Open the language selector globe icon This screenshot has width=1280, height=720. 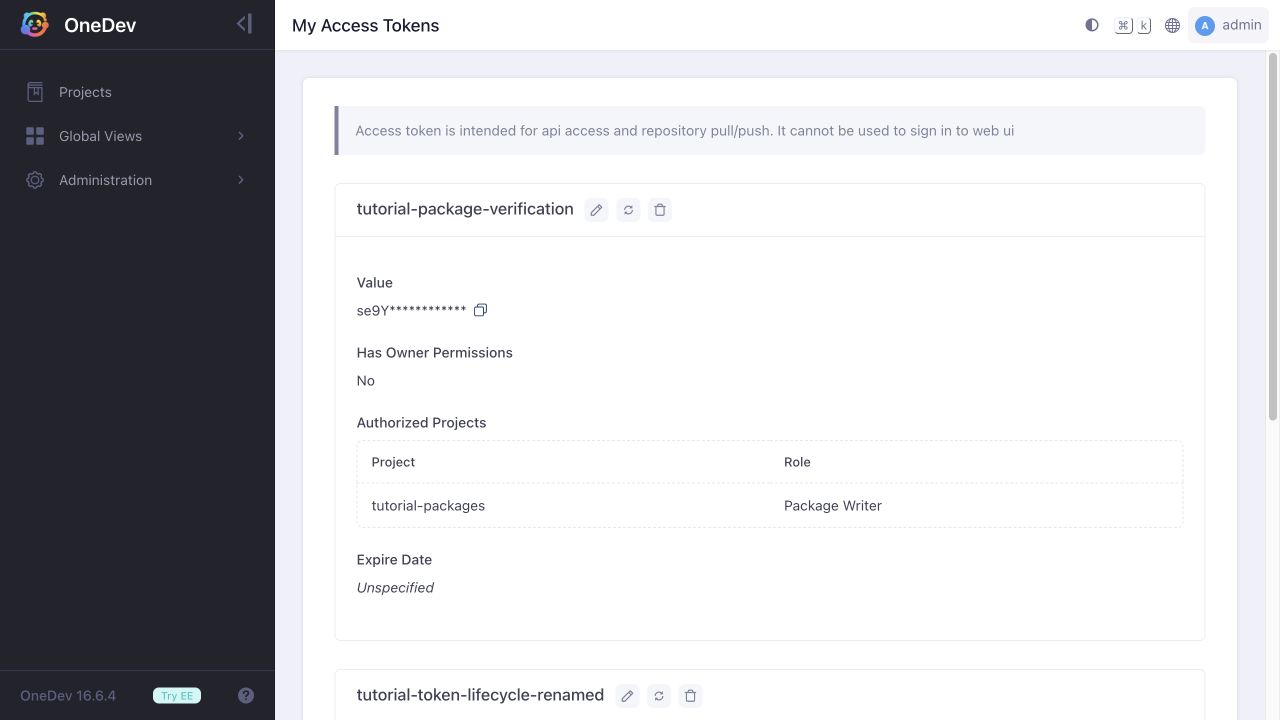tap(1173, 25)
